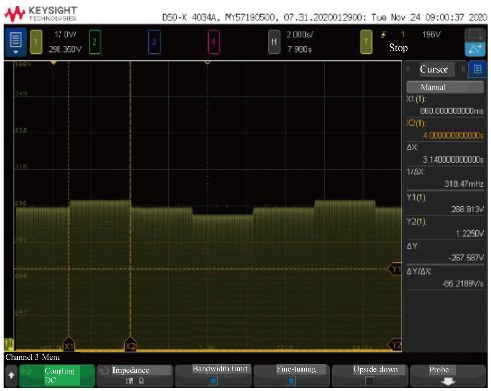Turn on channel 3 blue button
The height and width of the screenshot is (391, 491).
[x=154, y=42]
